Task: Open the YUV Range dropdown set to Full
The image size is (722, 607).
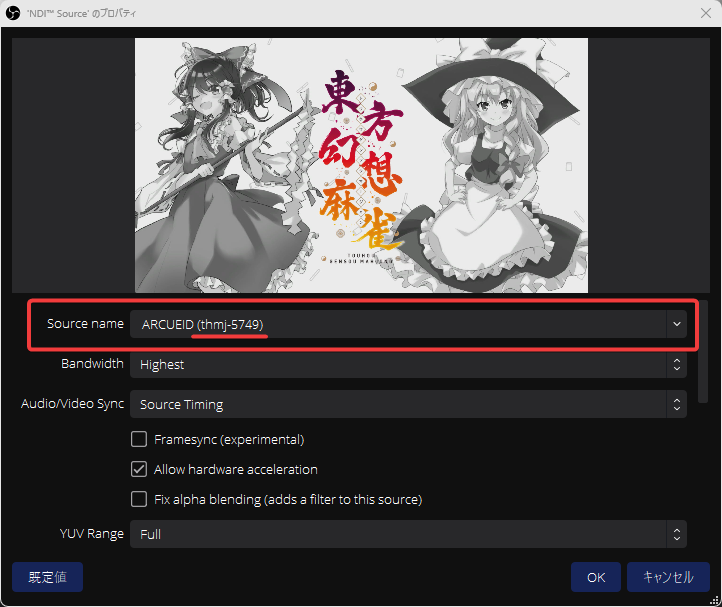Action: pyautogui.click(x=408, y=534)
